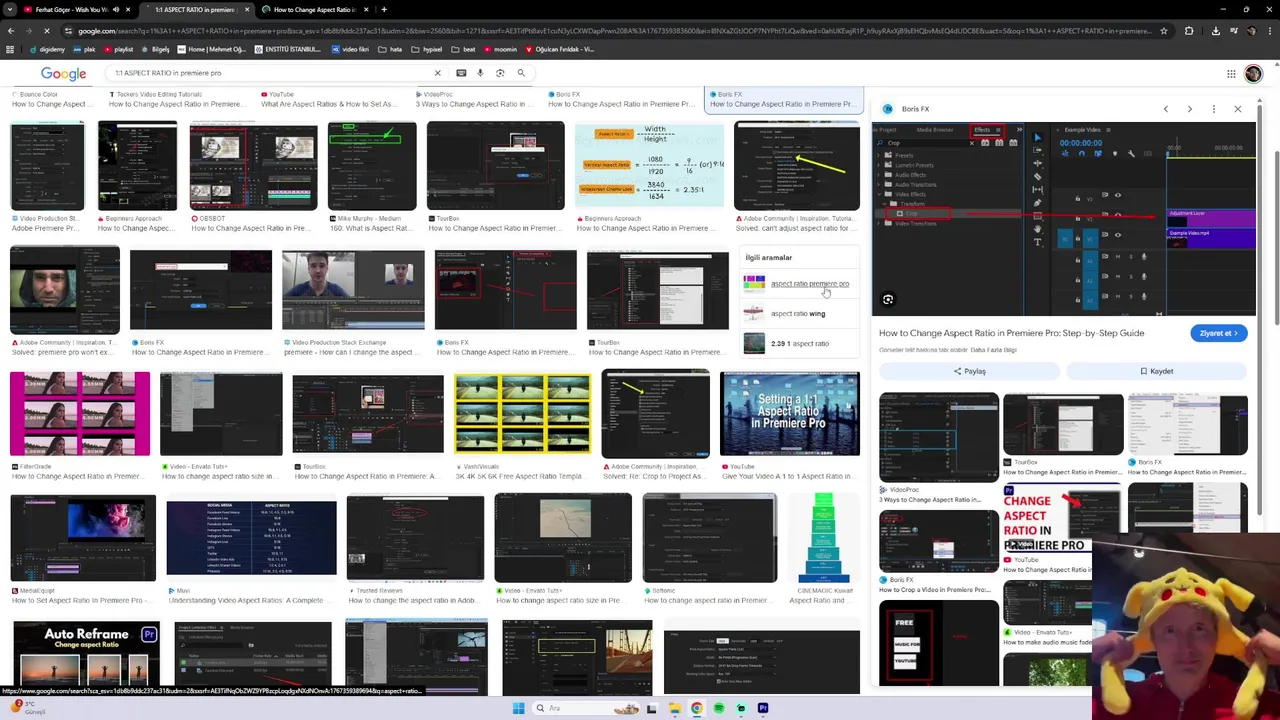Viewport: 1280px width, 720px height.
Task: Click the Paylaş share button
Action: tap(969, 371)
